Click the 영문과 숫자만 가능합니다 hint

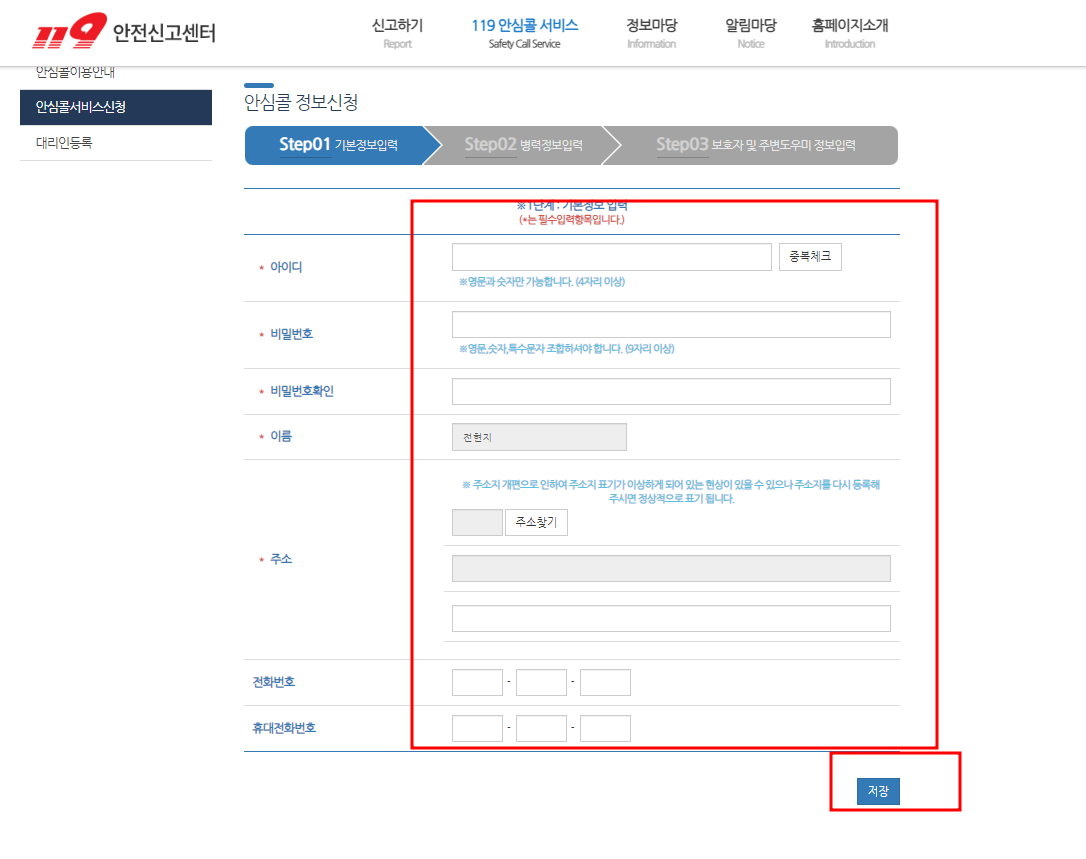click(542, 282)
